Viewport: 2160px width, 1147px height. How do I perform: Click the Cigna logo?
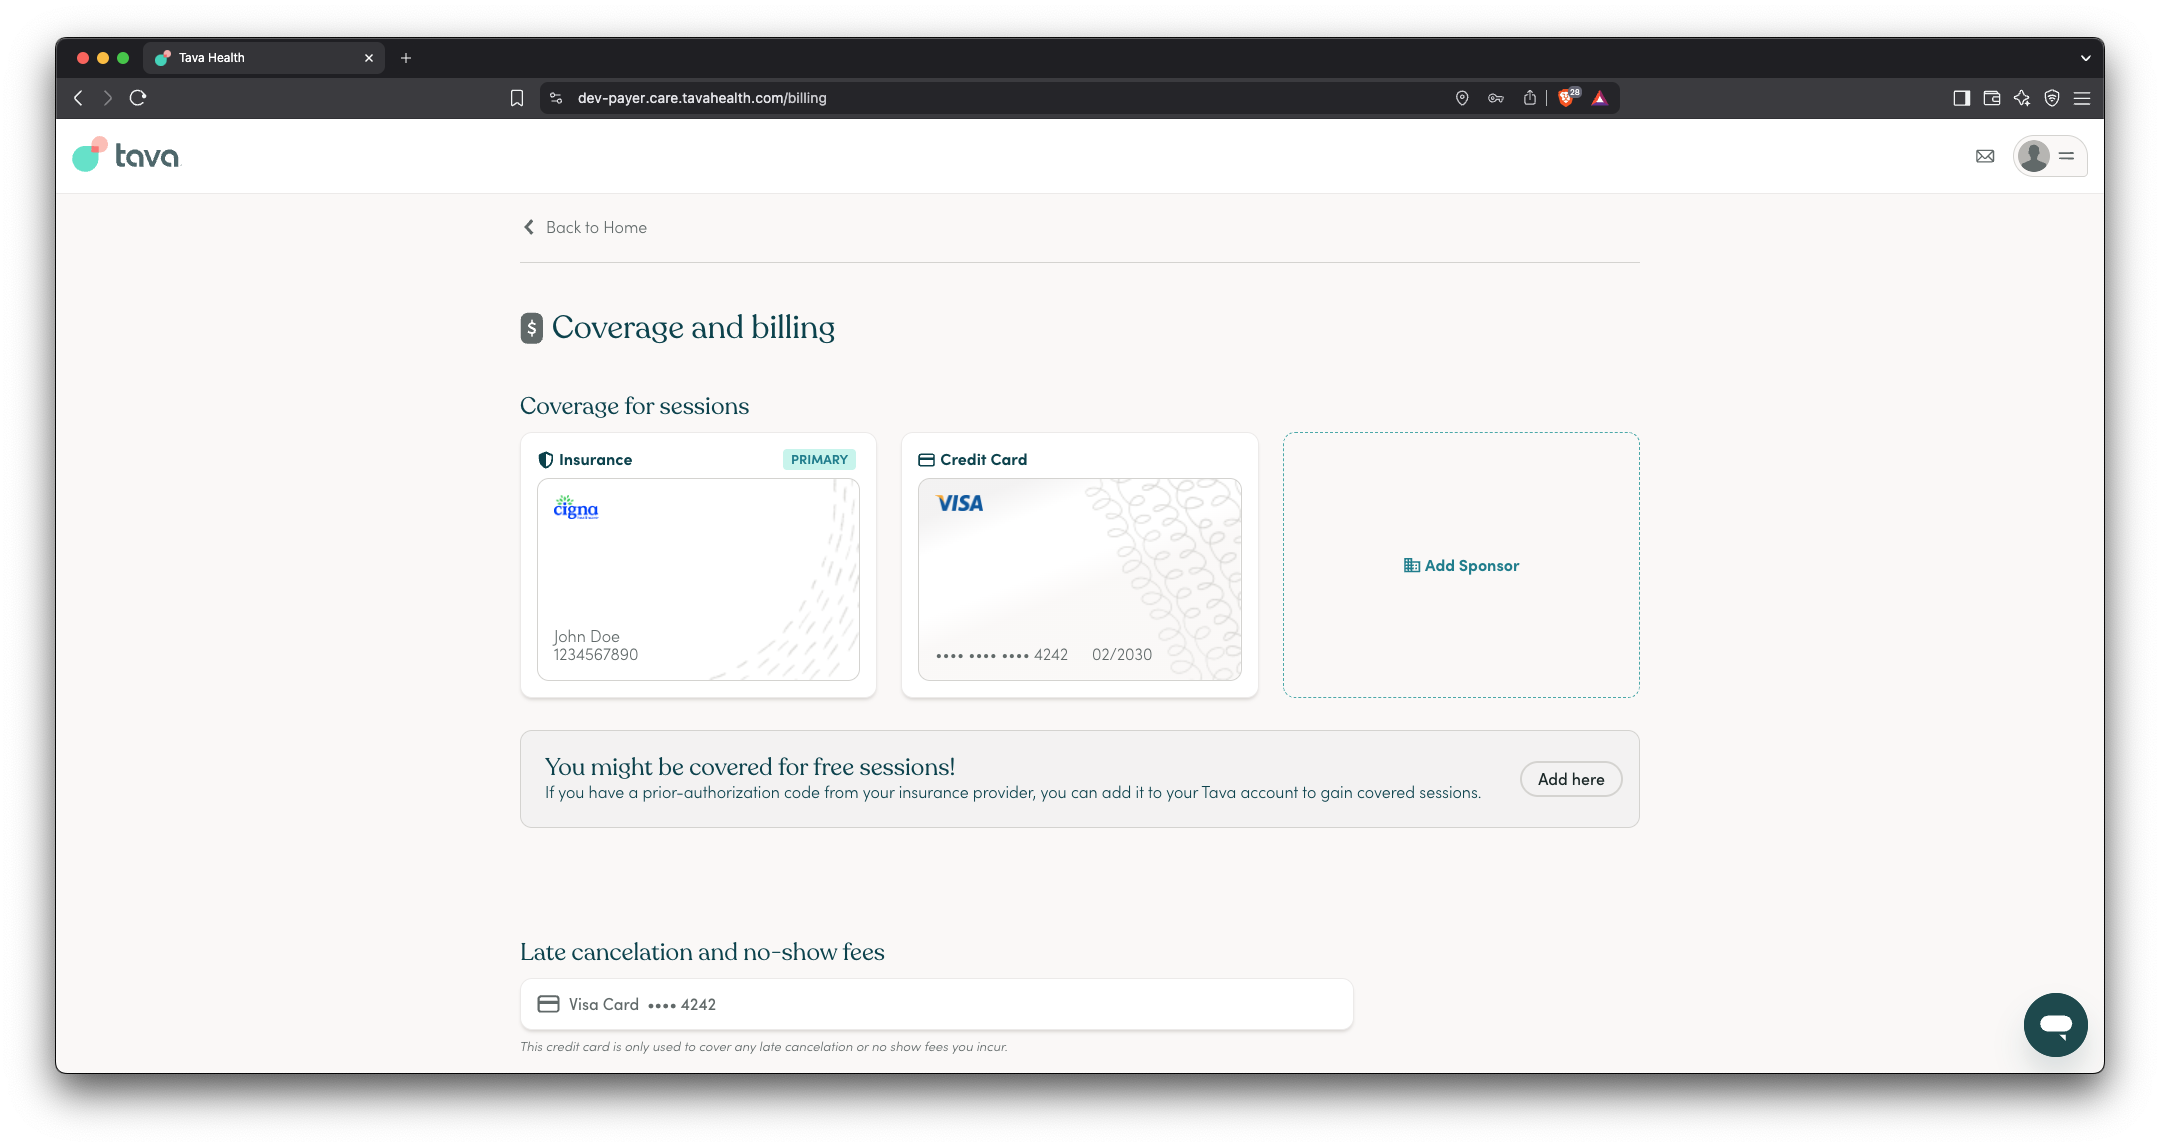[576, 507]
